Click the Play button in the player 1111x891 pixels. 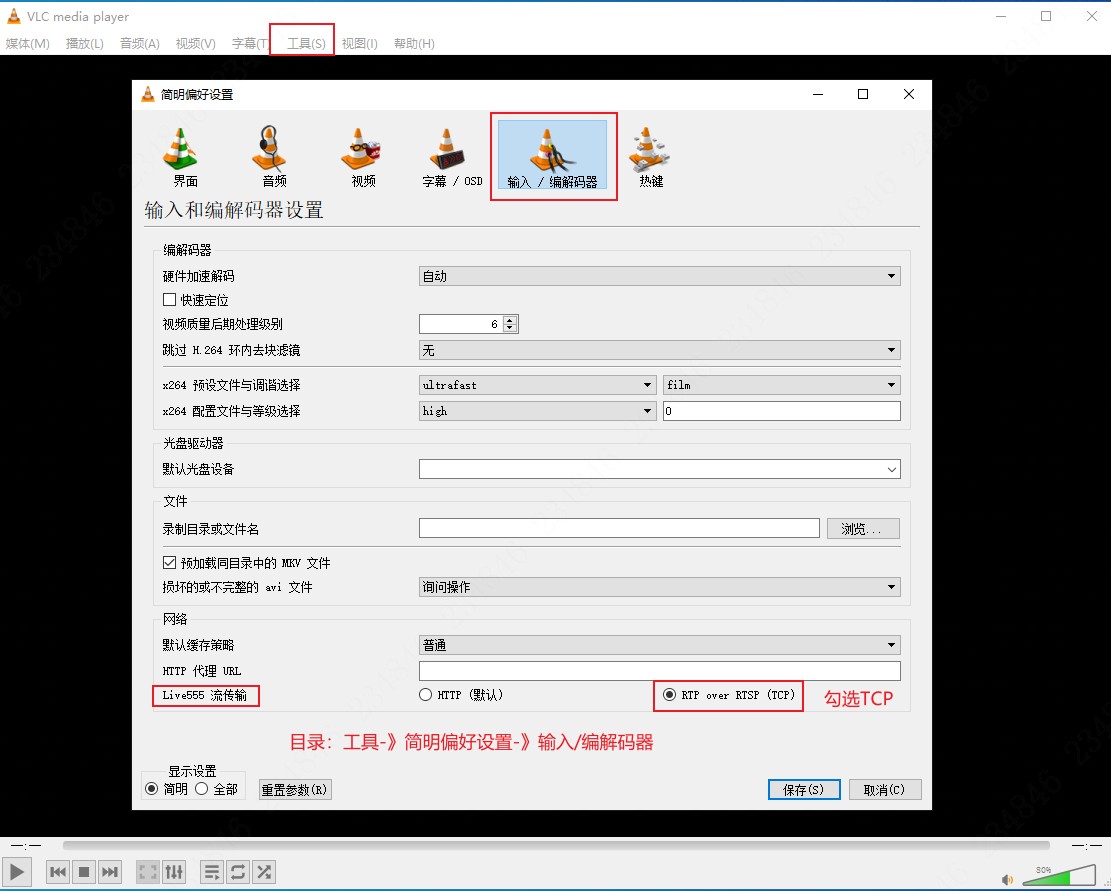coord(17,872)
